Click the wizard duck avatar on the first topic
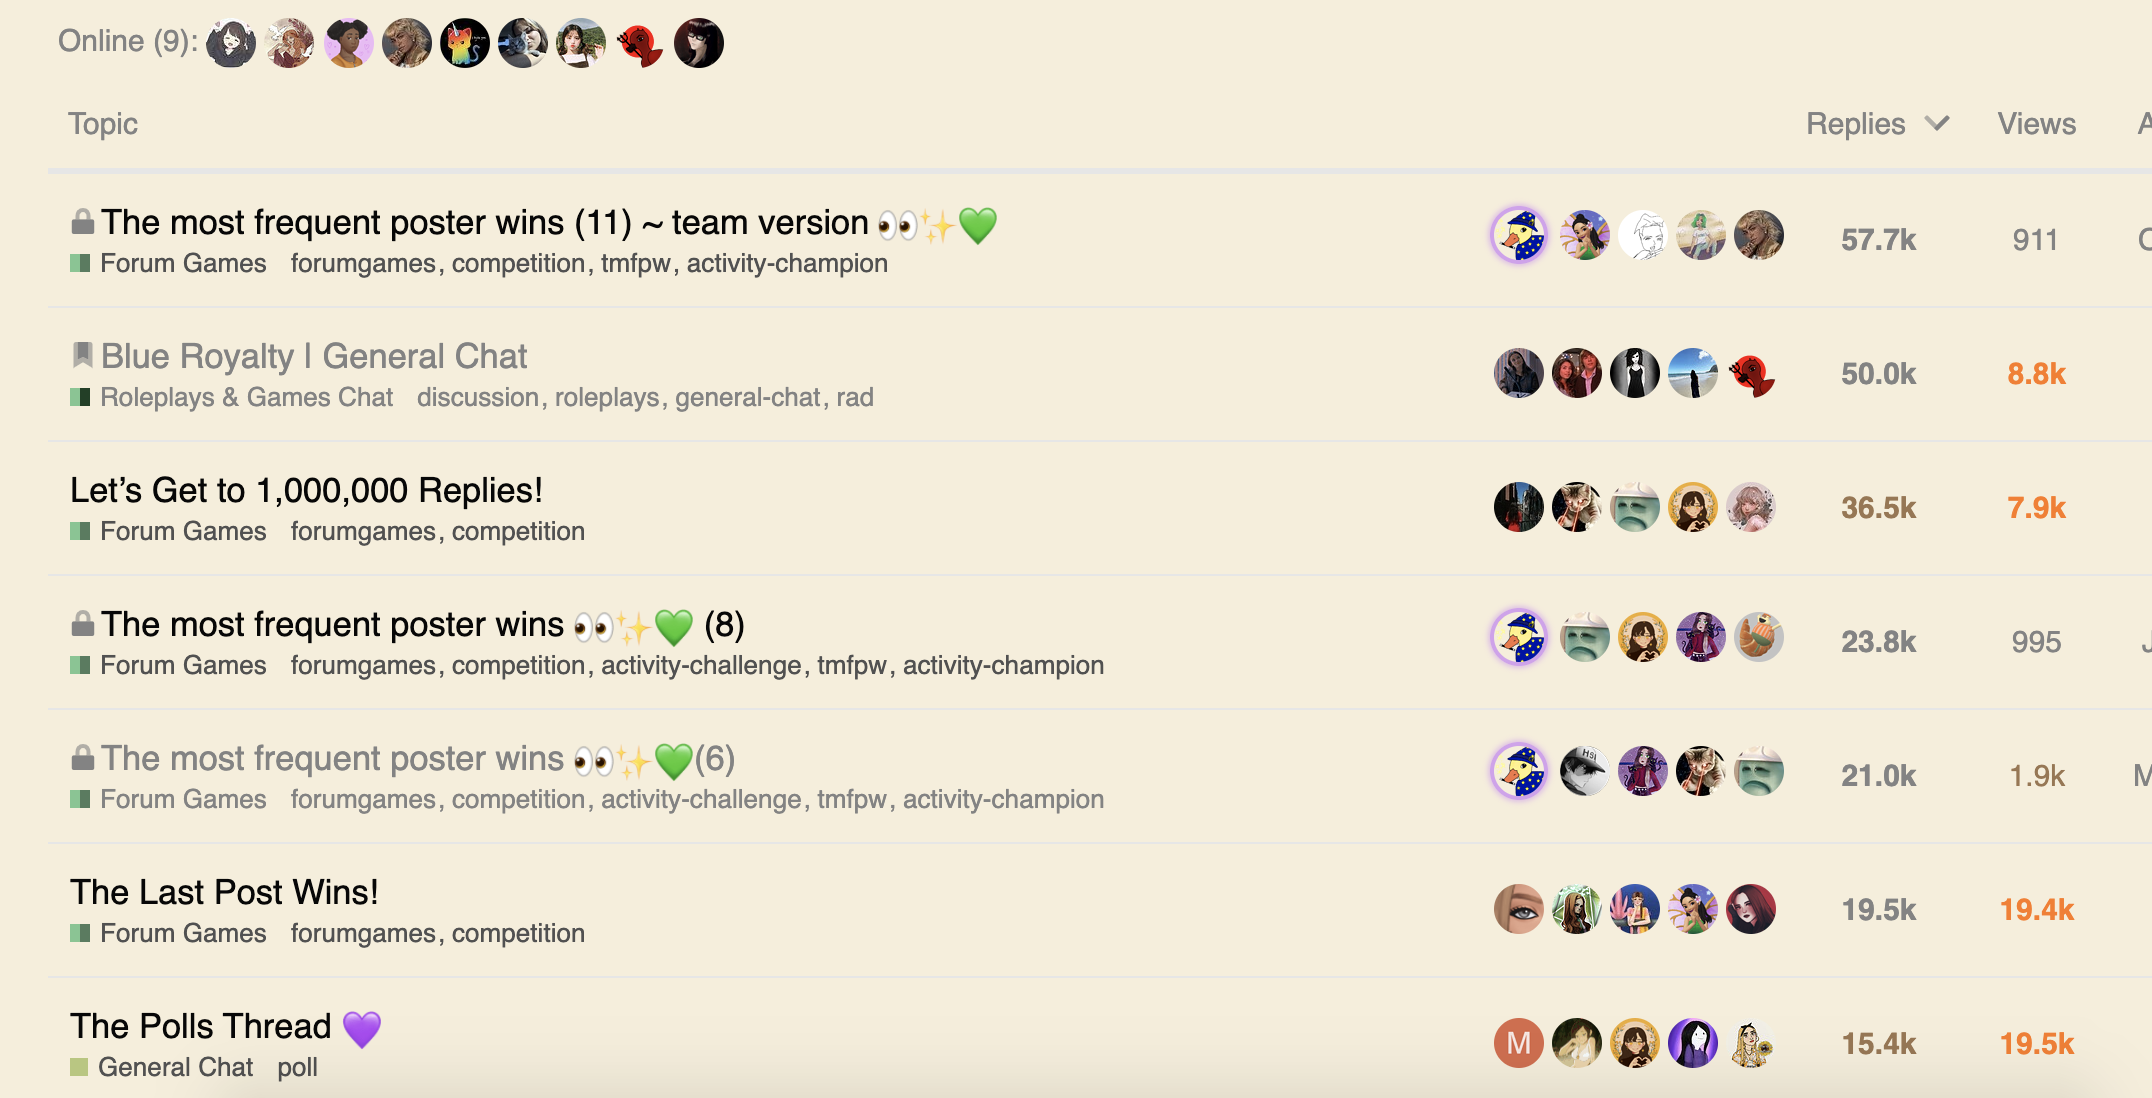The width and height of the screenshot is (2152, 1098). click(x=1519, y=236)
